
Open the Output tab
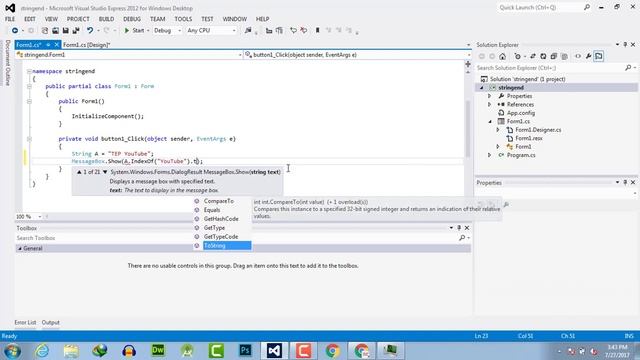click(x=51, y=322)
